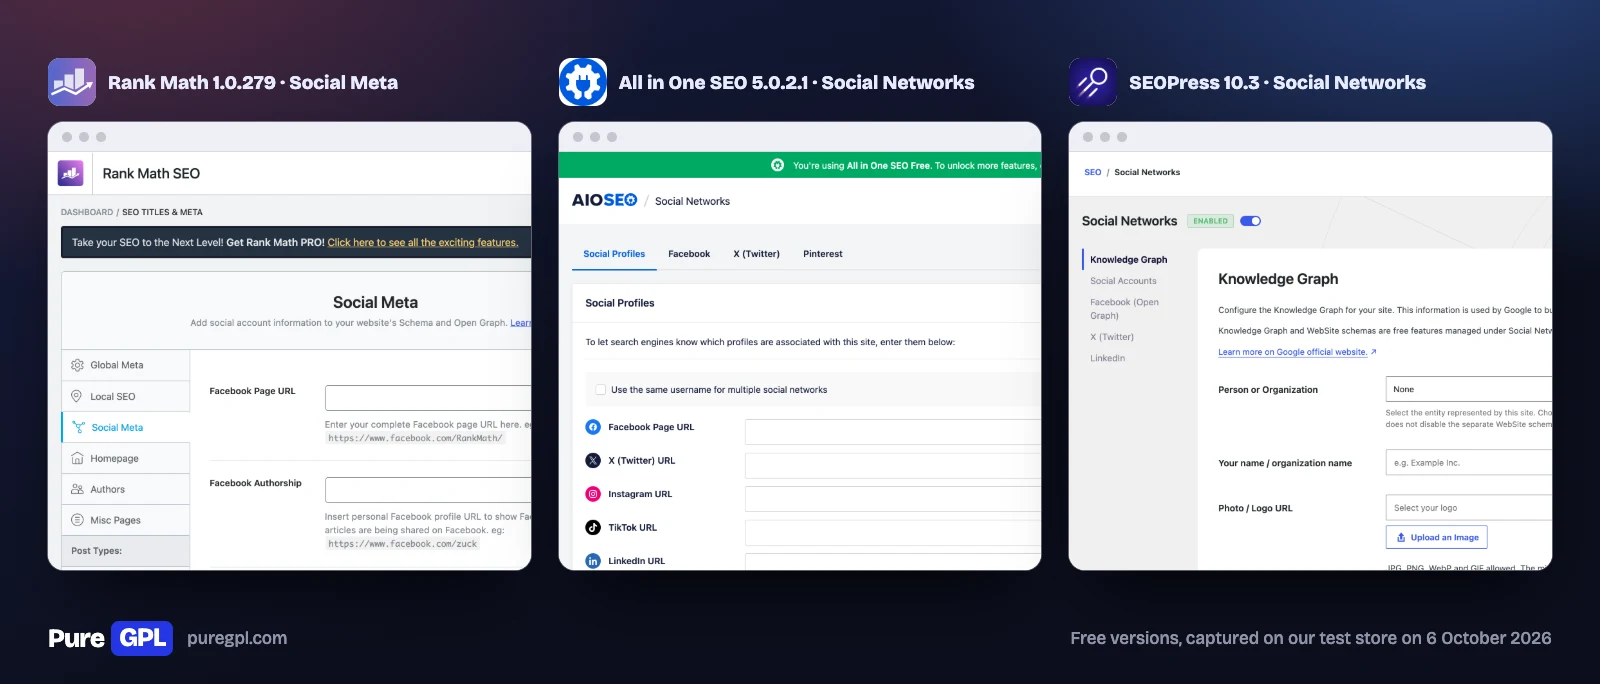Open the Social Meta tab in Rank Math
Screen dimensions: 1600x684
tap(125, 427)
